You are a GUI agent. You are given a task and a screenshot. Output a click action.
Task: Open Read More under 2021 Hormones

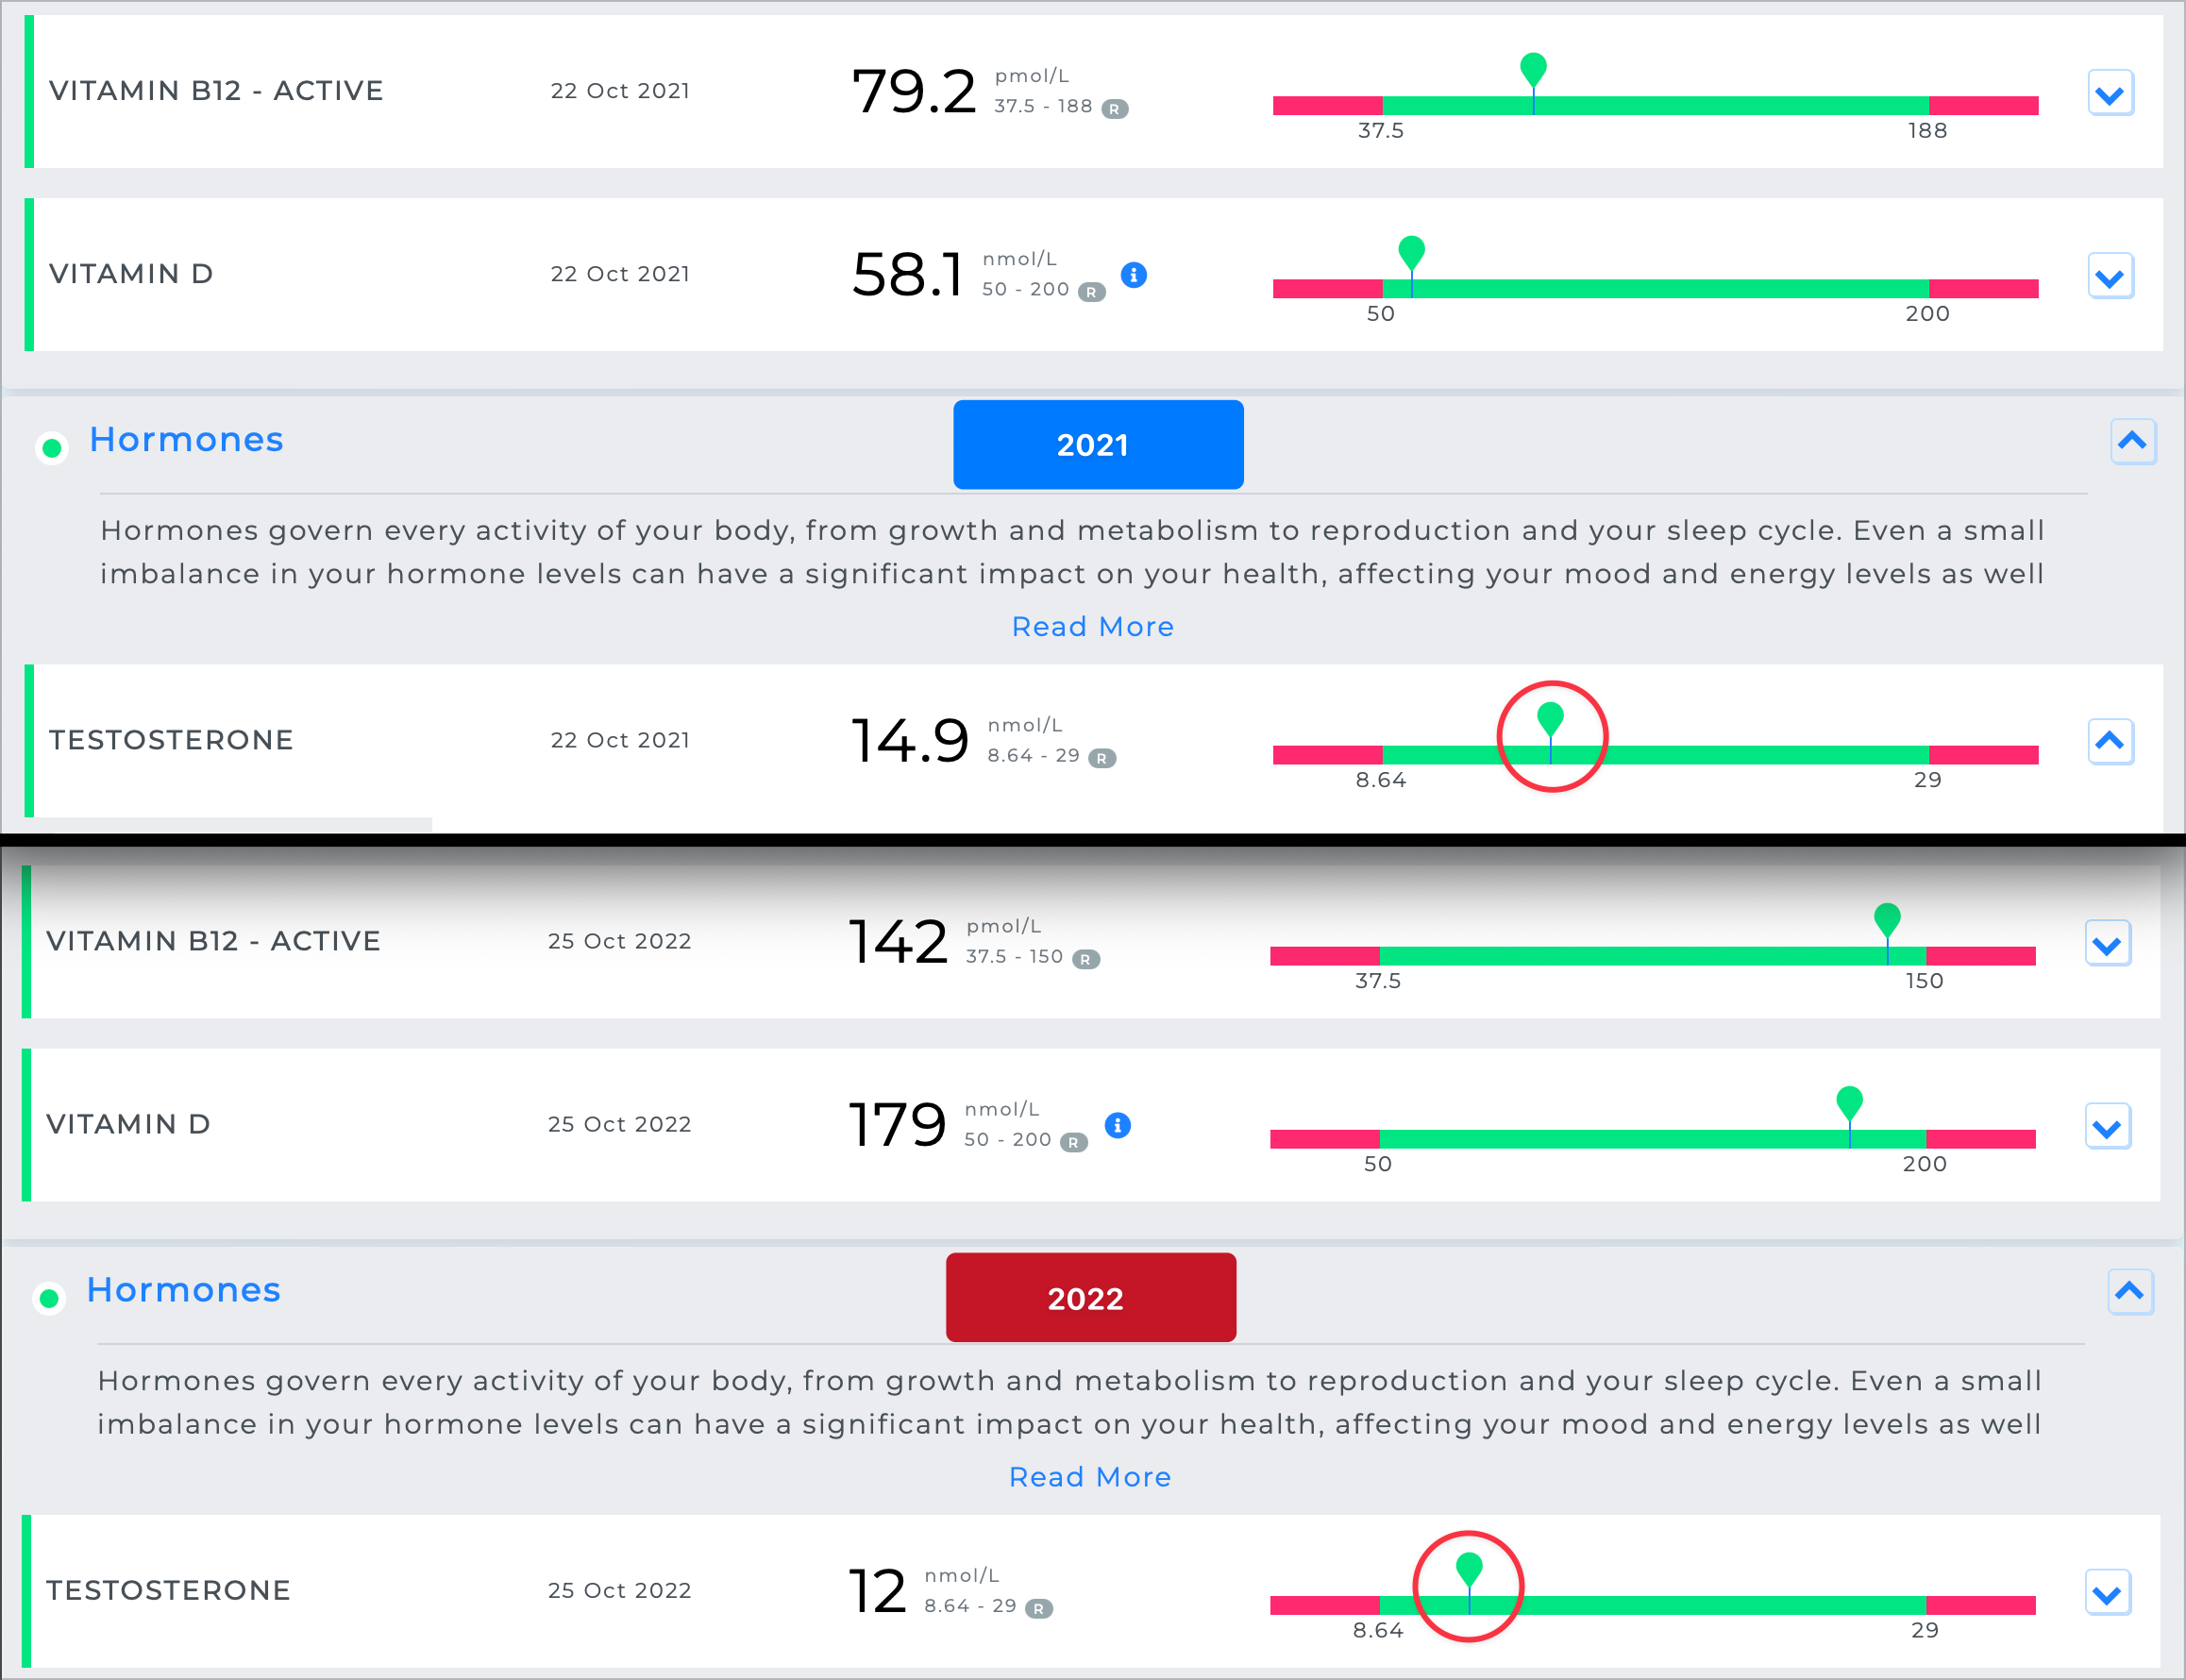point(1092,627)
